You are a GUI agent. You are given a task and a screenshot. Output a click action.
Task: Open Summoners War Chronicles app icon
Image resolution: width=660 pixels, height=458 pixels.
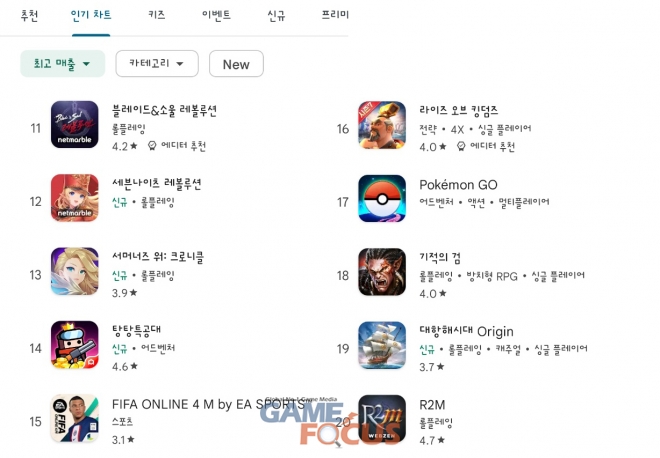tap(75, 271)
